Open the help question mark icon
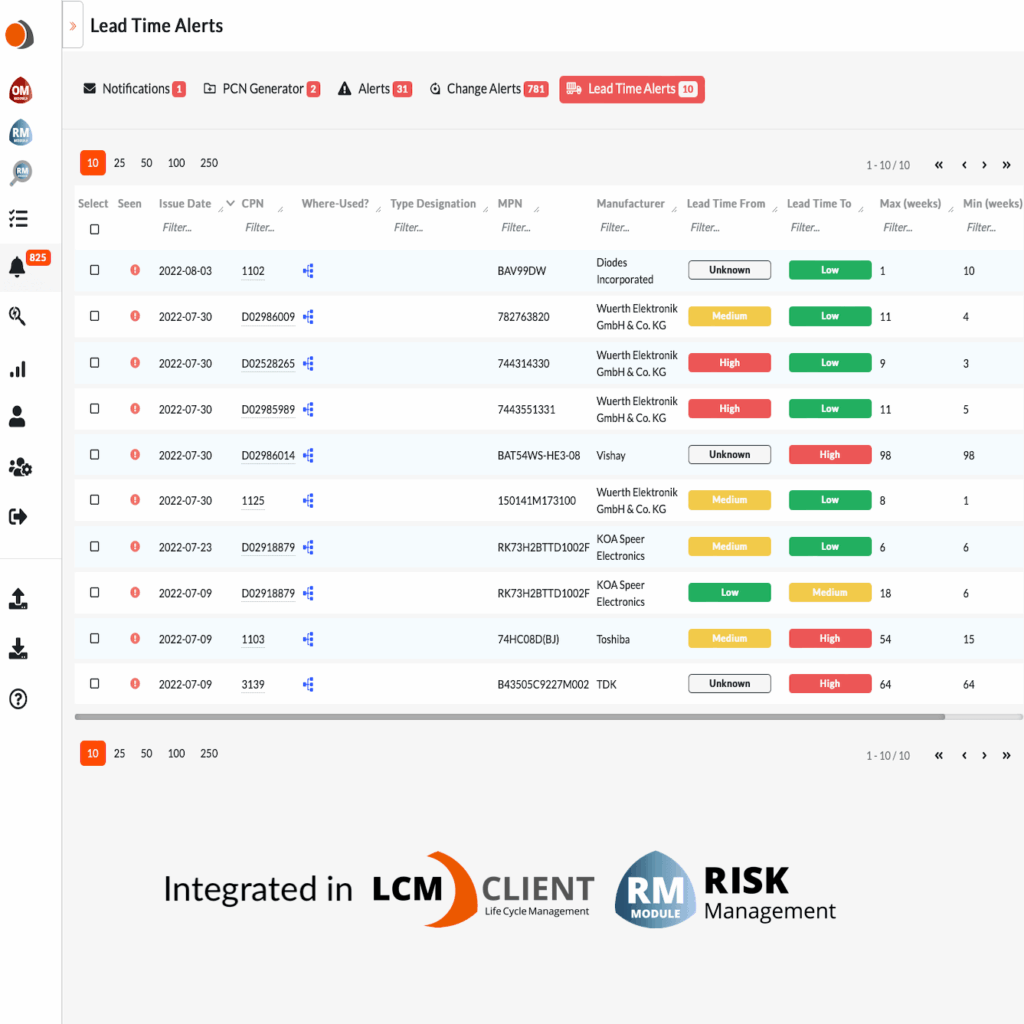1024x1024 pixels. [19, 699]
